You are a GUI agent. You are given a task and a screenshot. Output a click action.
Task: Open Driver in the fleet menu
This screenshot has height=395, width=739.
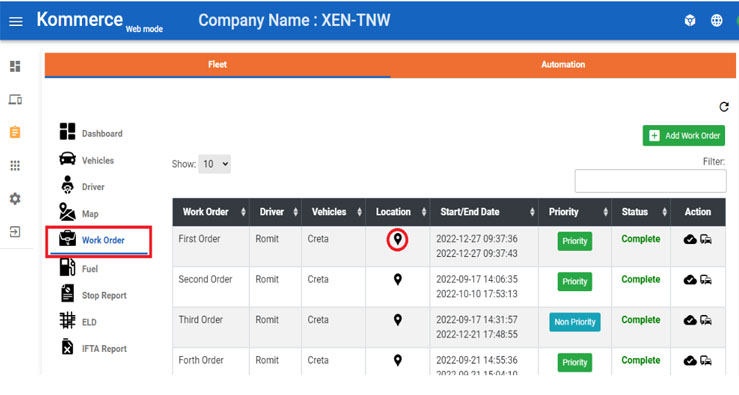(x=82, y=186)
